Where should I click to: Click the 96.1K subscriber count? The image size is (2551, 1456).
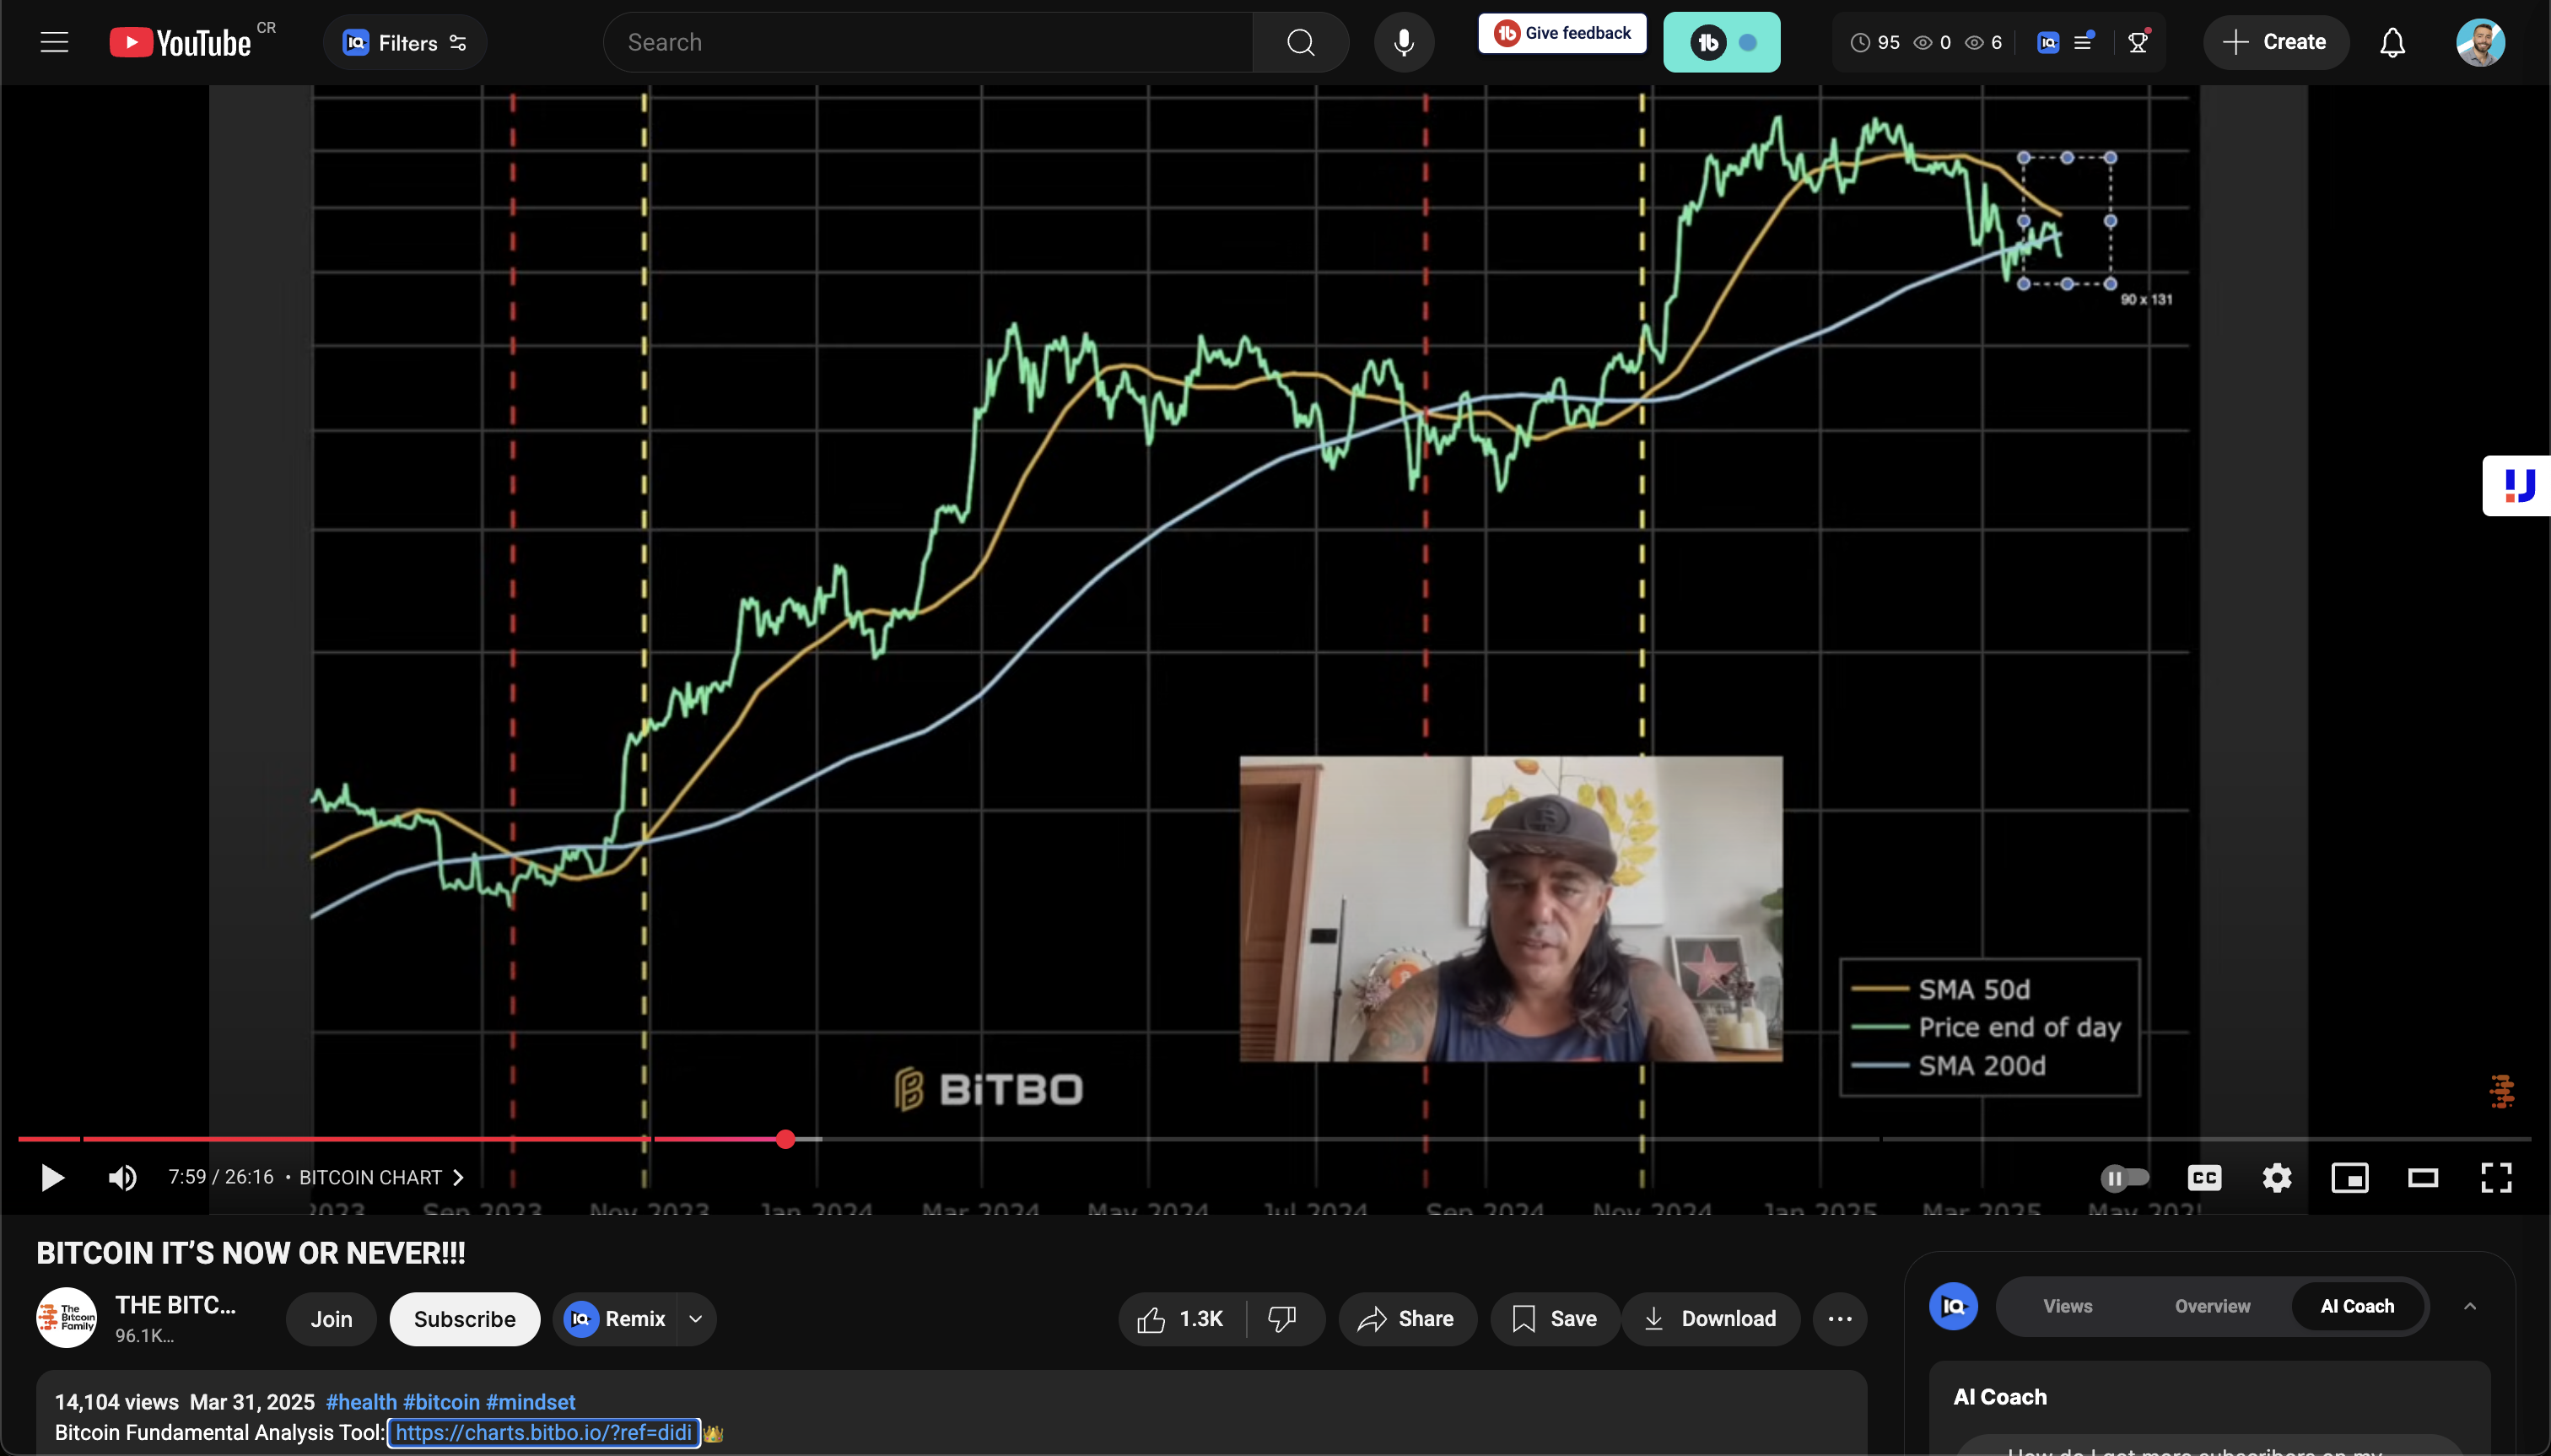144,1336
